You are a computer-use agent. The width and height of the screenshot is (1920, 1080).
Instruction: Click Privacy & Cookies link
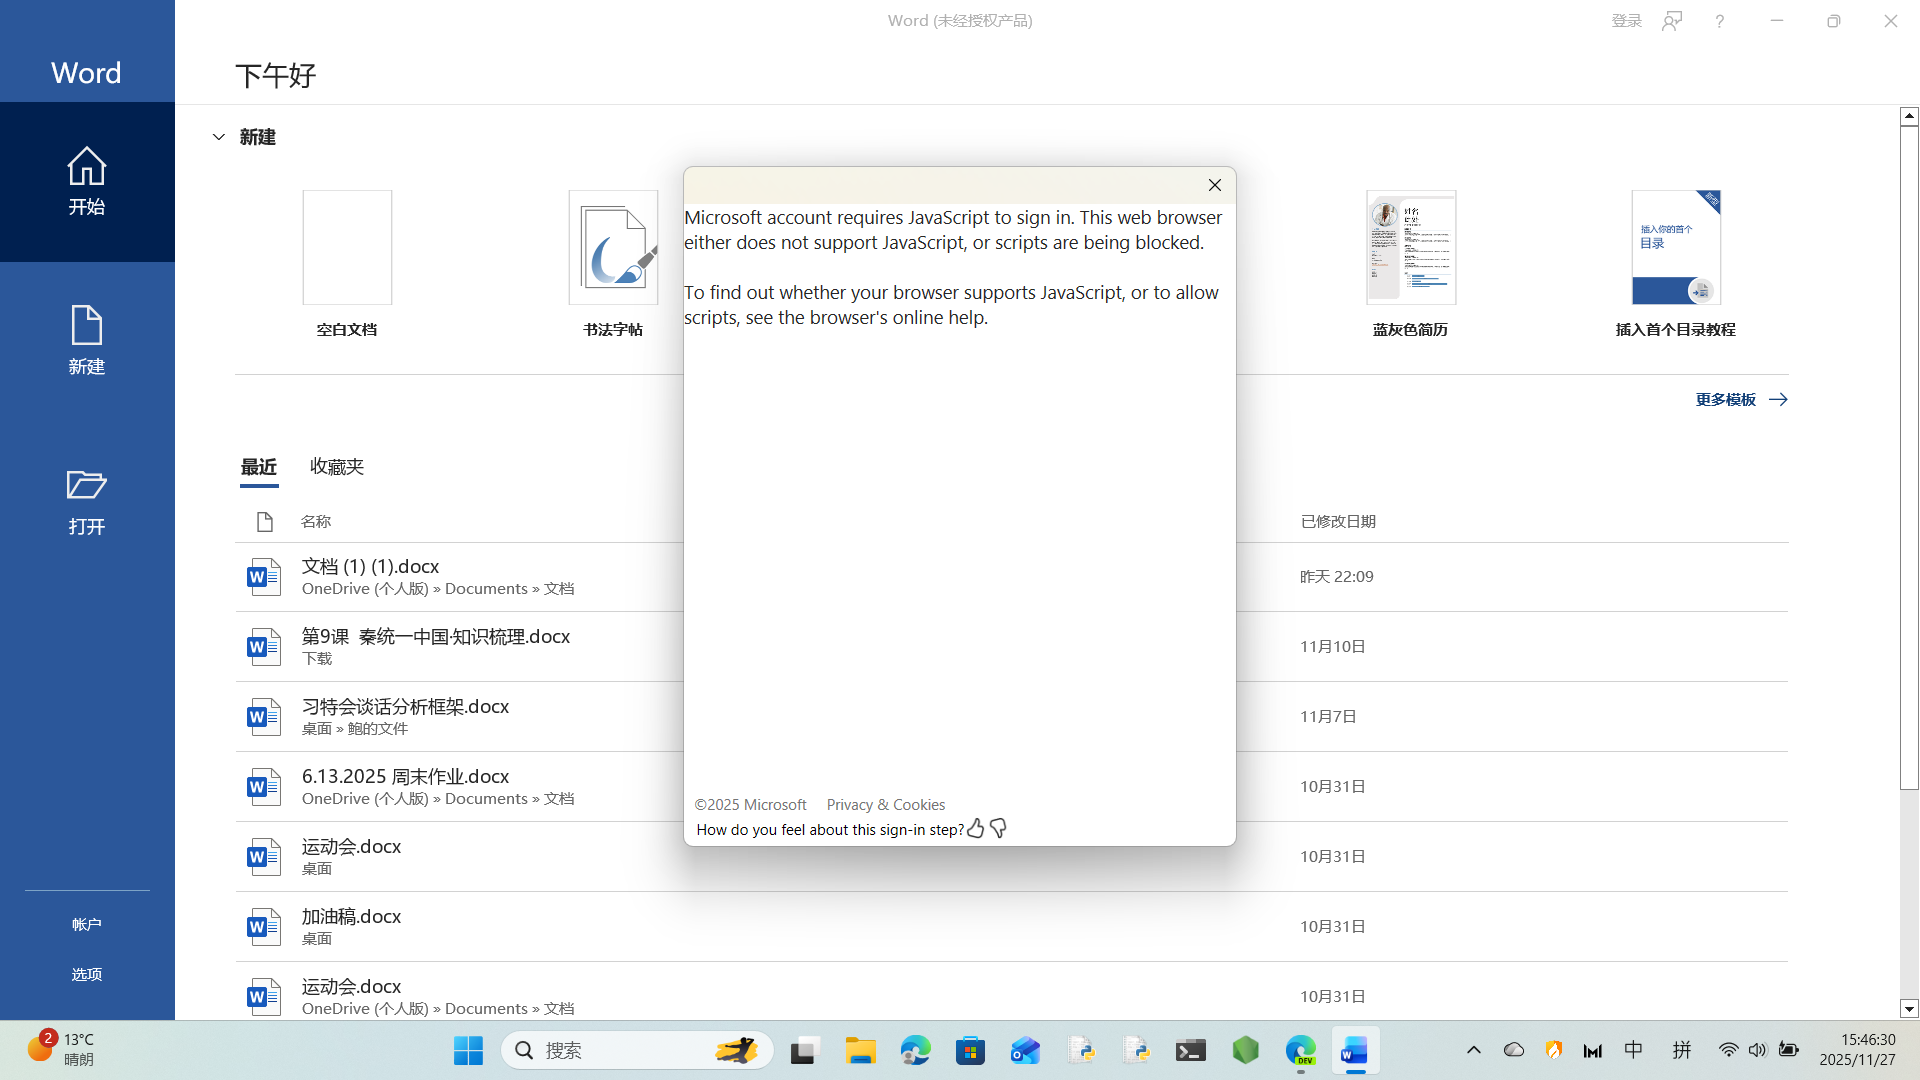885,804
